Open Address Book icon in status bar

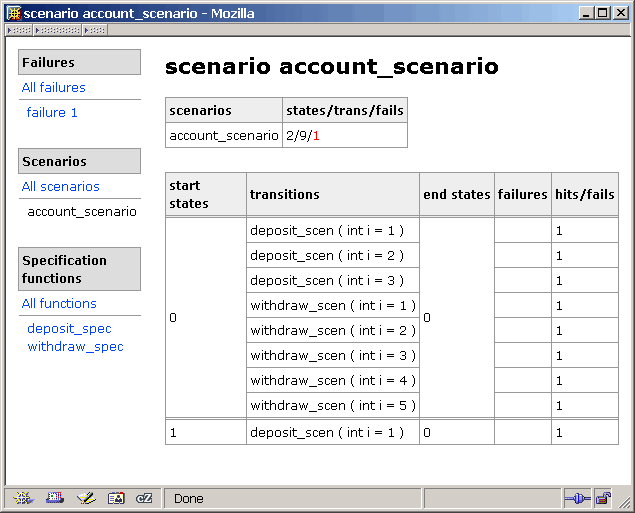point(116,498)
